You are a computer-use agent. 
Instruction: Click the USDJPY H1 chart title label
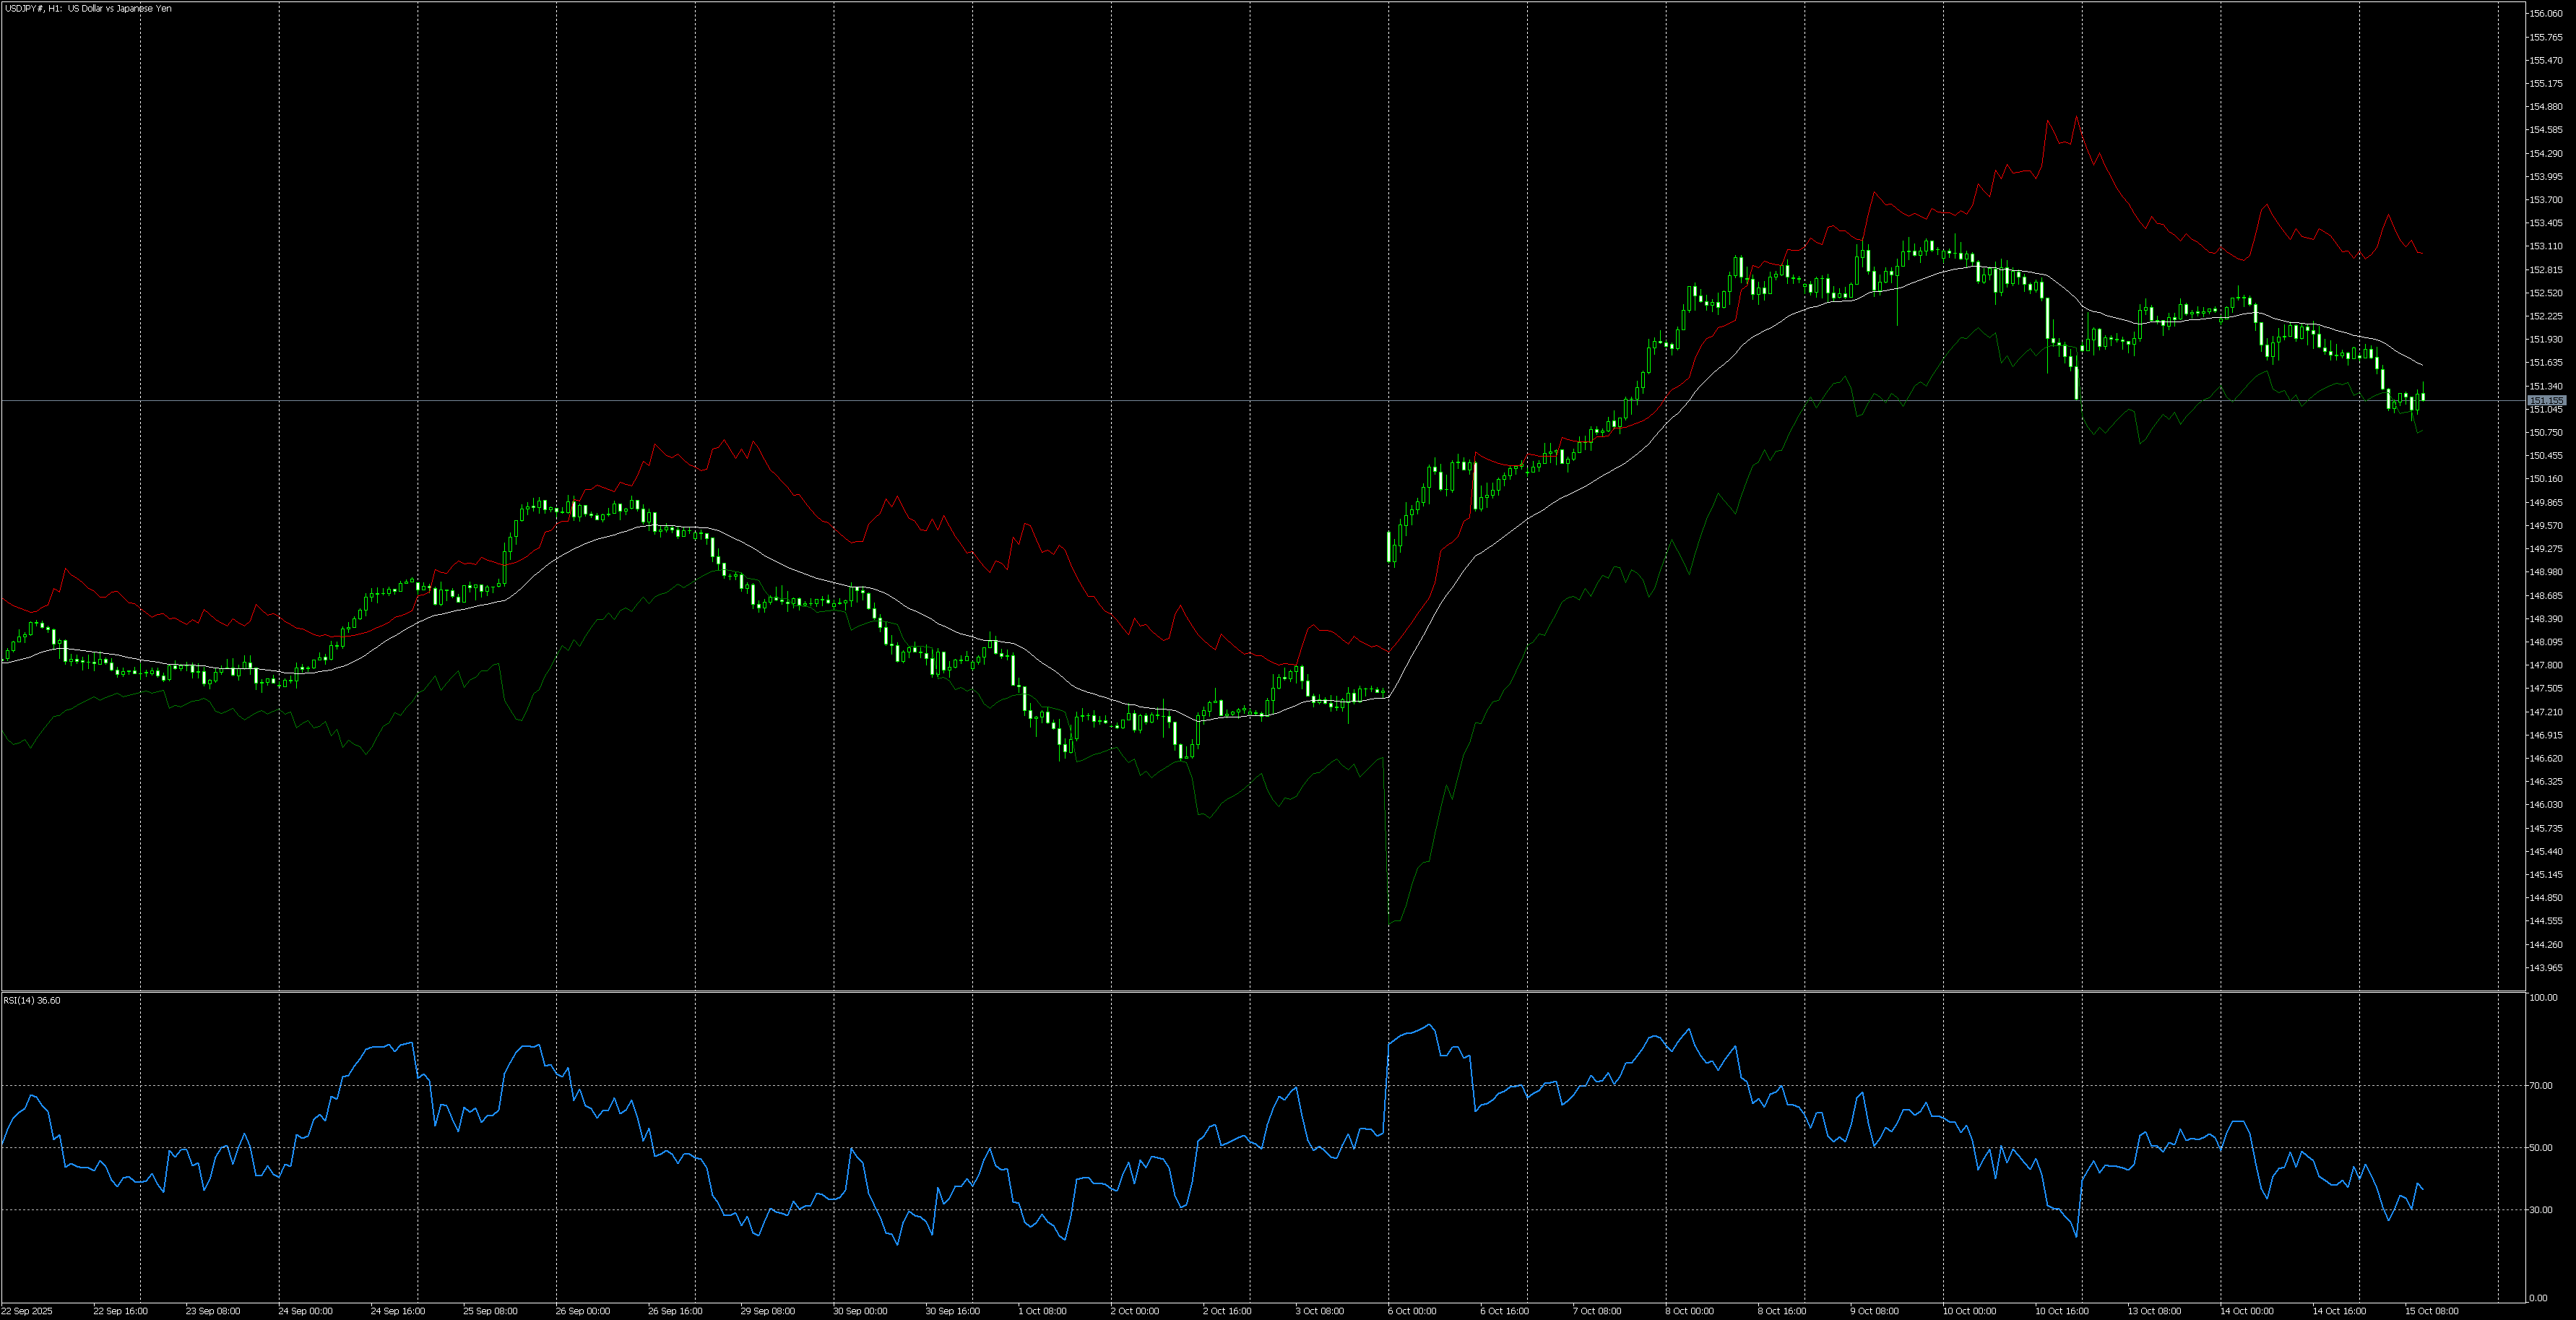[x=88, y=9]
